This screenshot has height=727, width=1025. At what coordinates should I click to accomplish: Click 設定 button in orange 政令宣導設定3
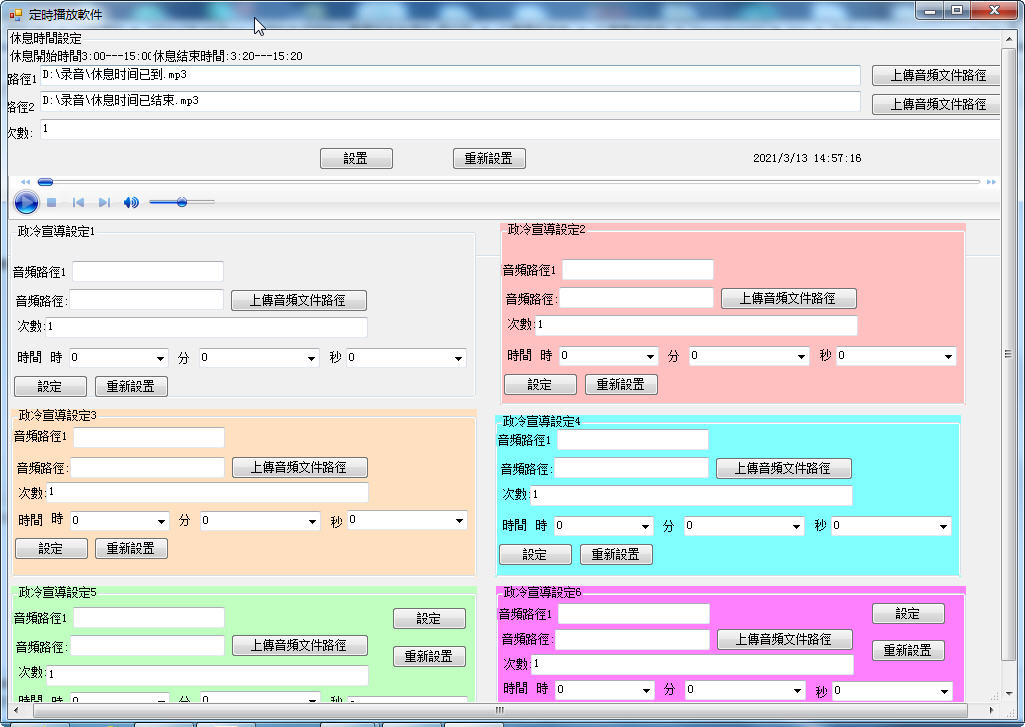(52, 549)
